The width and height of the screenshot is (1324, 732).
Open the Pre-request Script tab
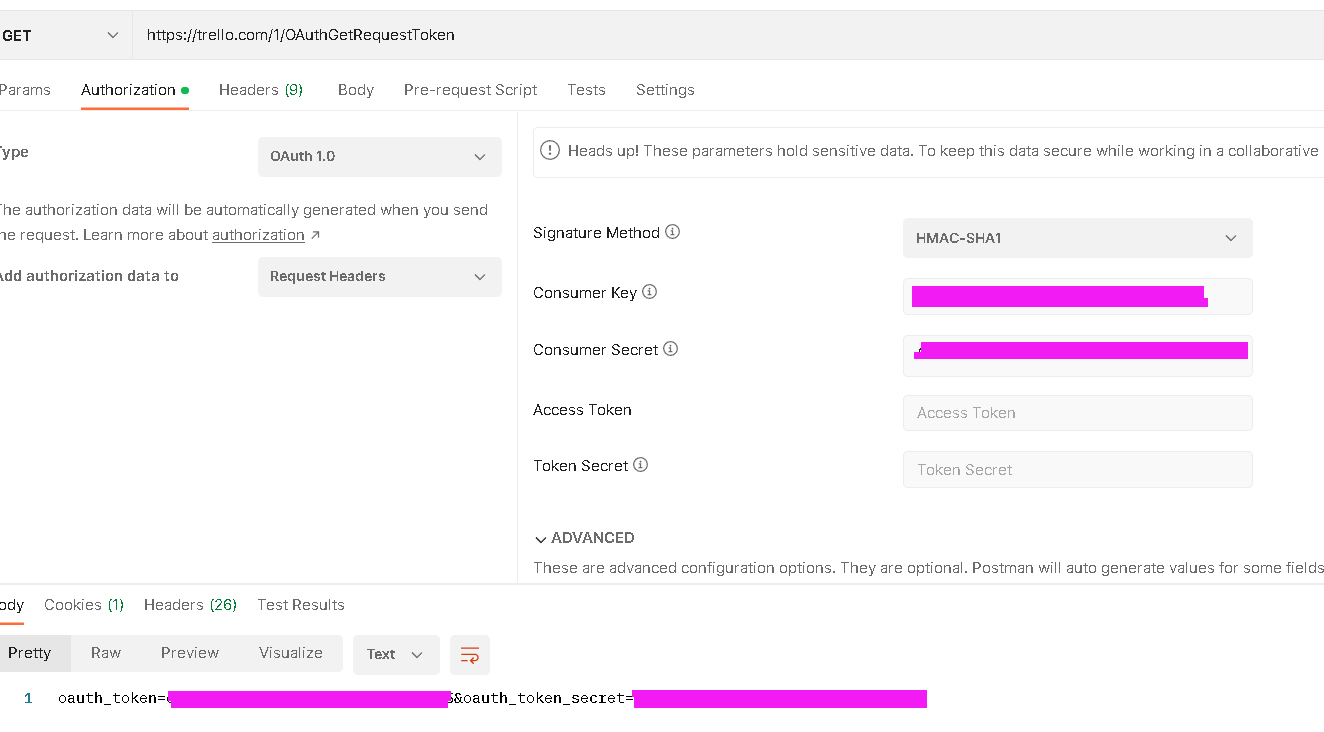coord(470,90)
